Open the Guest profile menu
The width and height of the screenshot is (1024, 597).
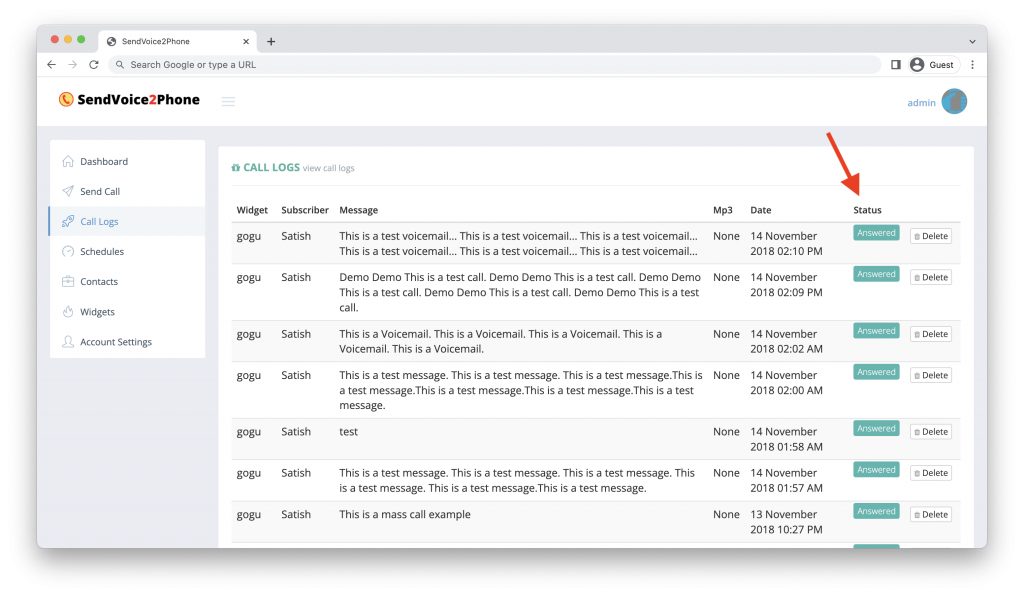933,65
